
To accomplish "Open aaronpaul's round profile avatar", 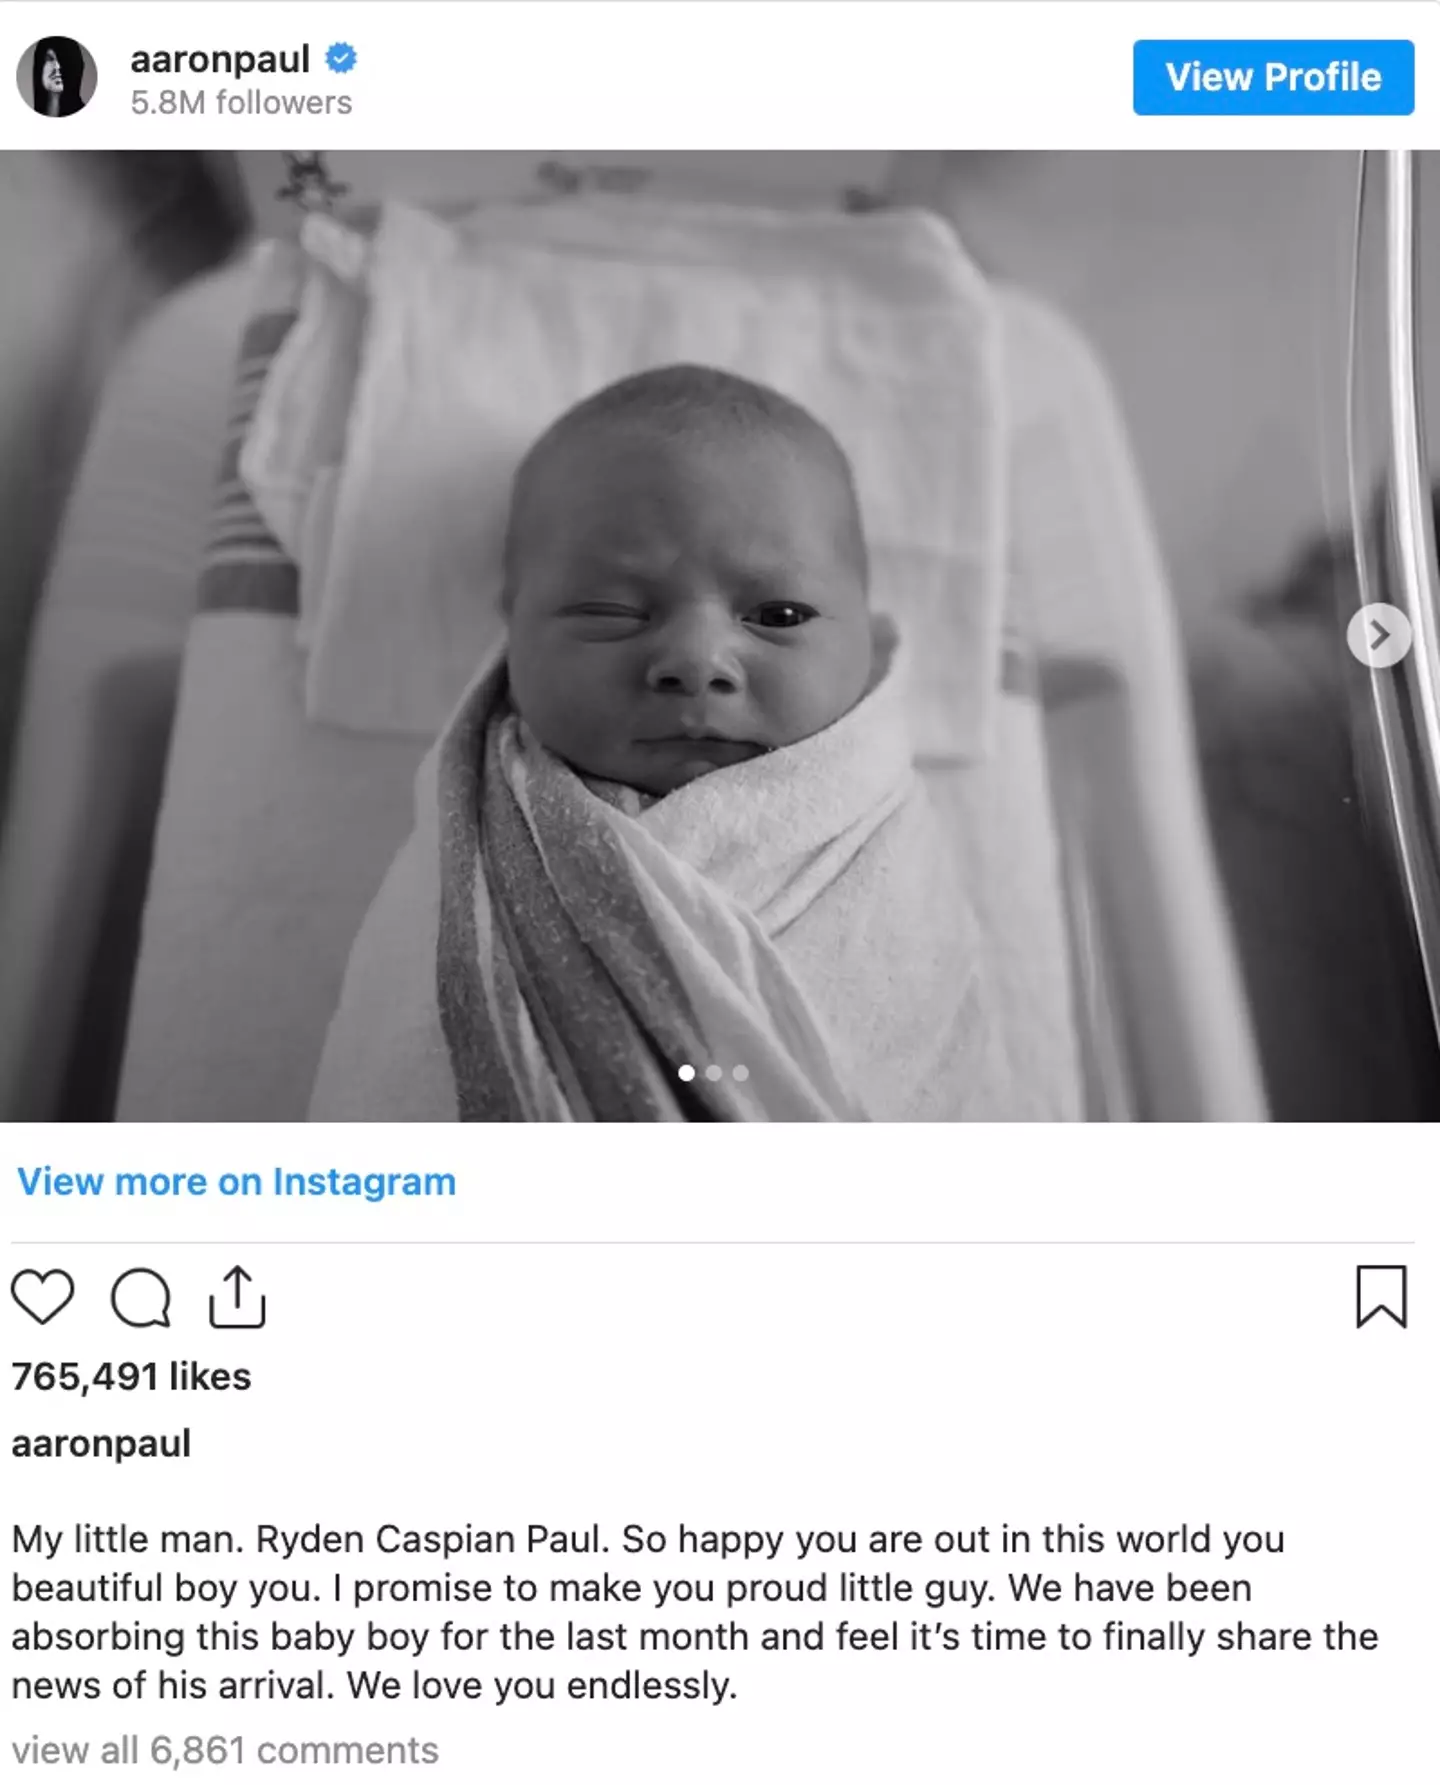I will (x=57, y=77).
